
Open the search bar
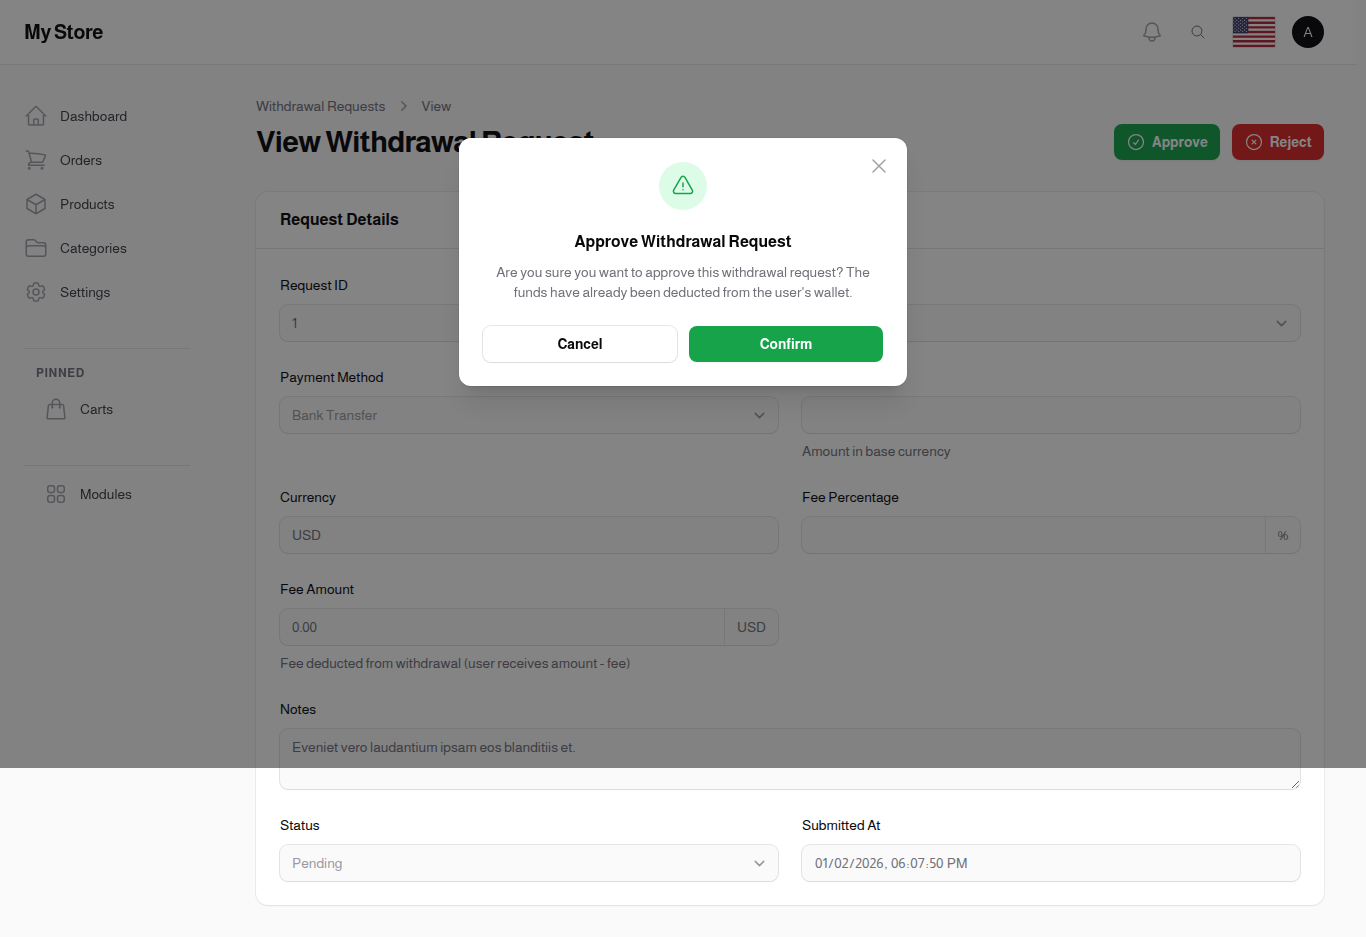click(1198, 31)
